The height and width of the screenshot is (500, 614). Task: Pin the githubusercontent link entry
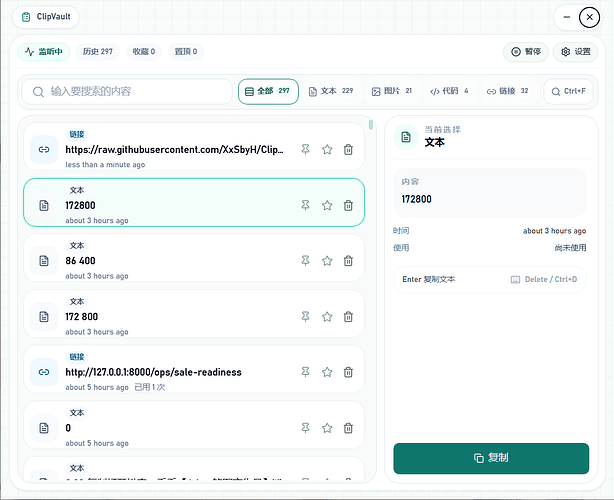tap(305, 149)
